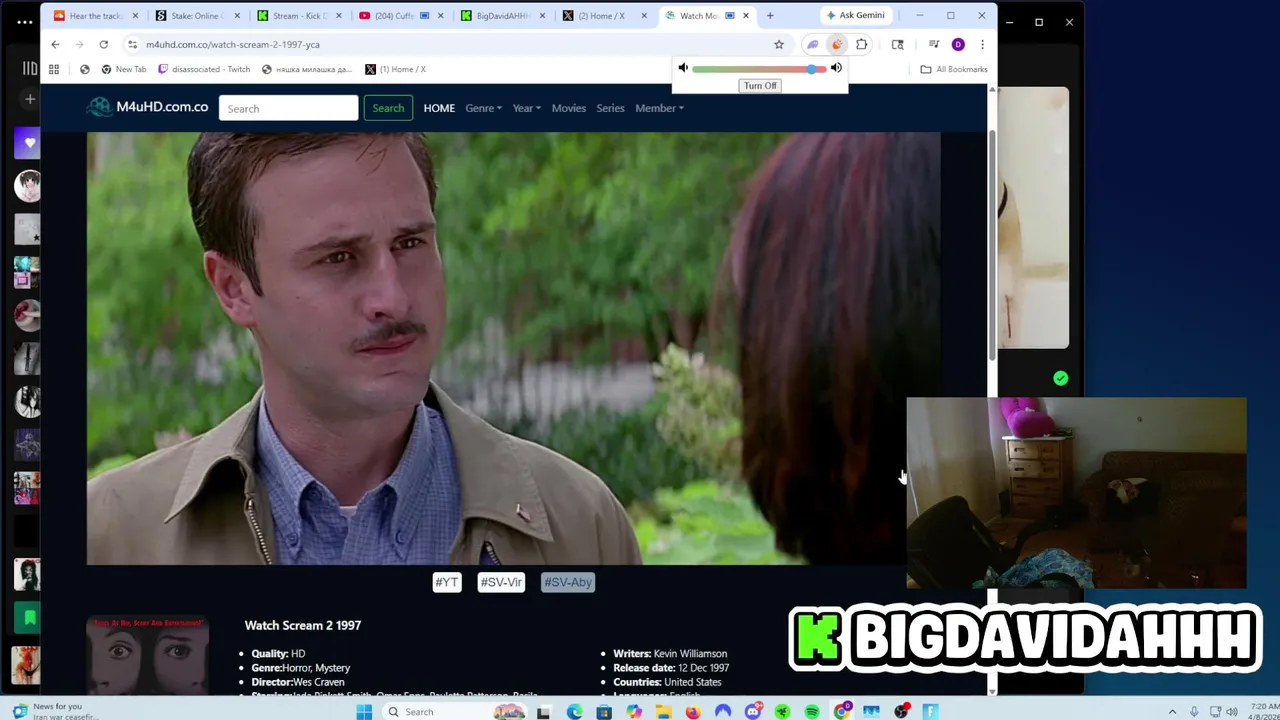Click the green bookmark icon in left sidebar
This screenshot has height=720, width=1280.
[29, 617]
